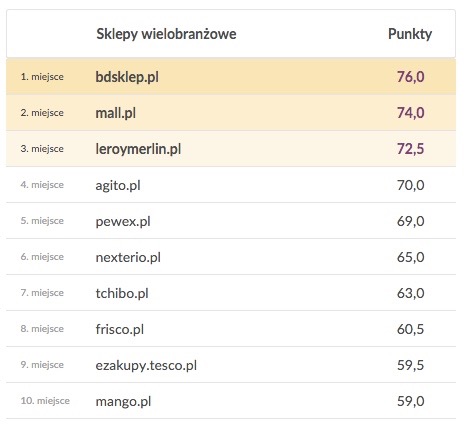Click the 70,0 points value
This screenshot has height=431, width=466.
[x=410, y=185]
